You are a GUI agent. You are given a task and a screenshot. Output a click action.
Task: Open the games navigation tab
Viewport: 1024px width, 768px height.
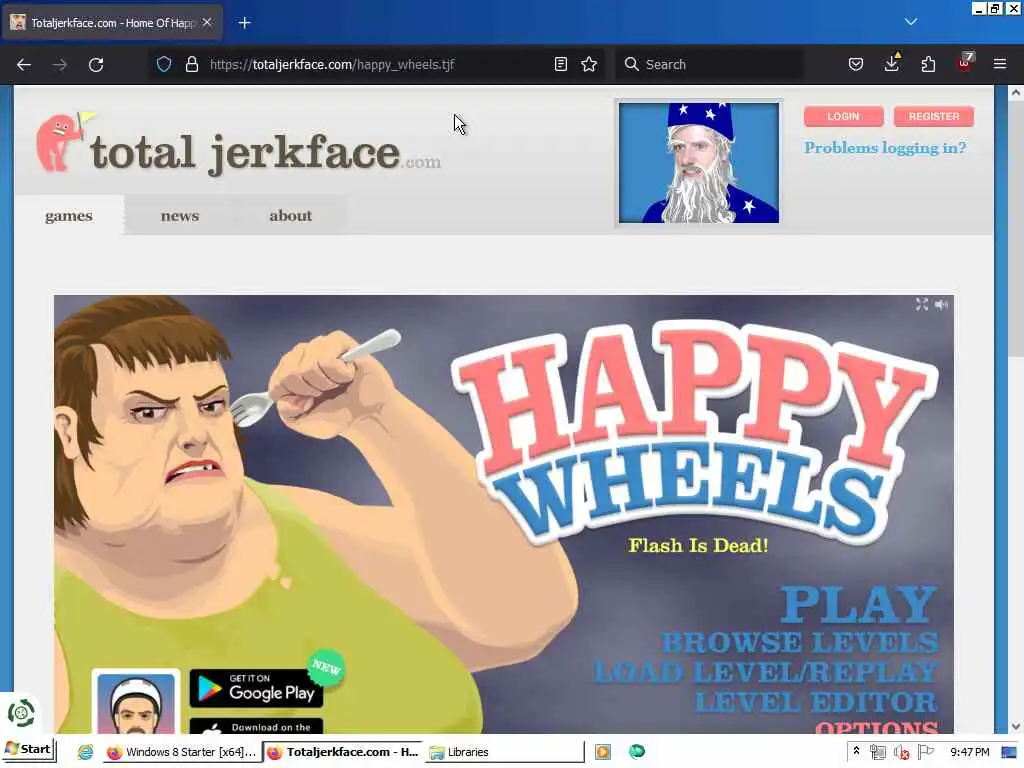pyautogui.click(x=69, y=216)
